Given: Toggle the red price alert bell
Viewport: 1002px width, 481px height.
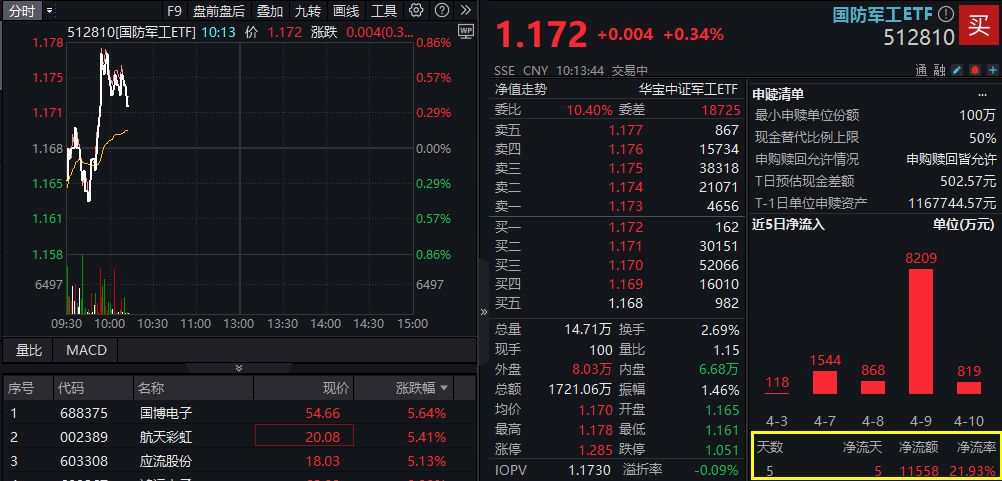Looking at the screenshot, I should click(975, 70).
